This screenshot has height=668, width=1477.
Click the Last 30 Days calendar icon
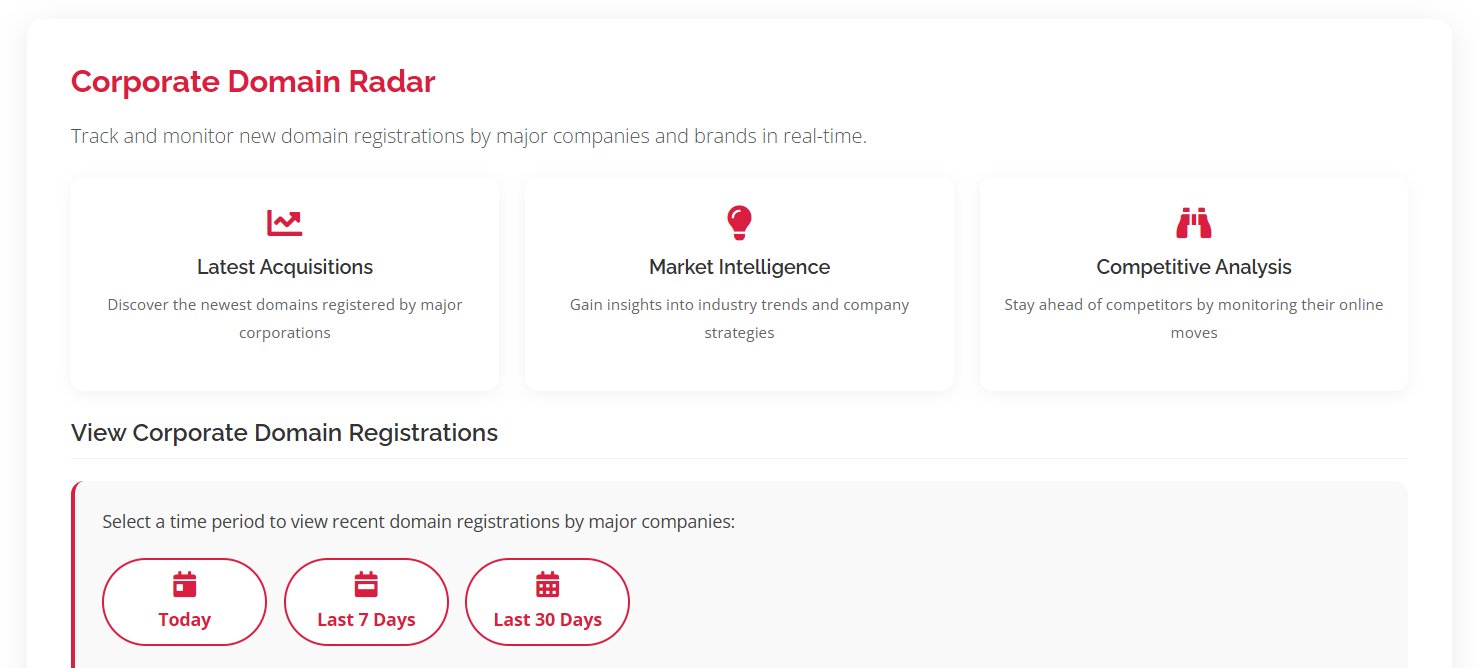point(547,584)
